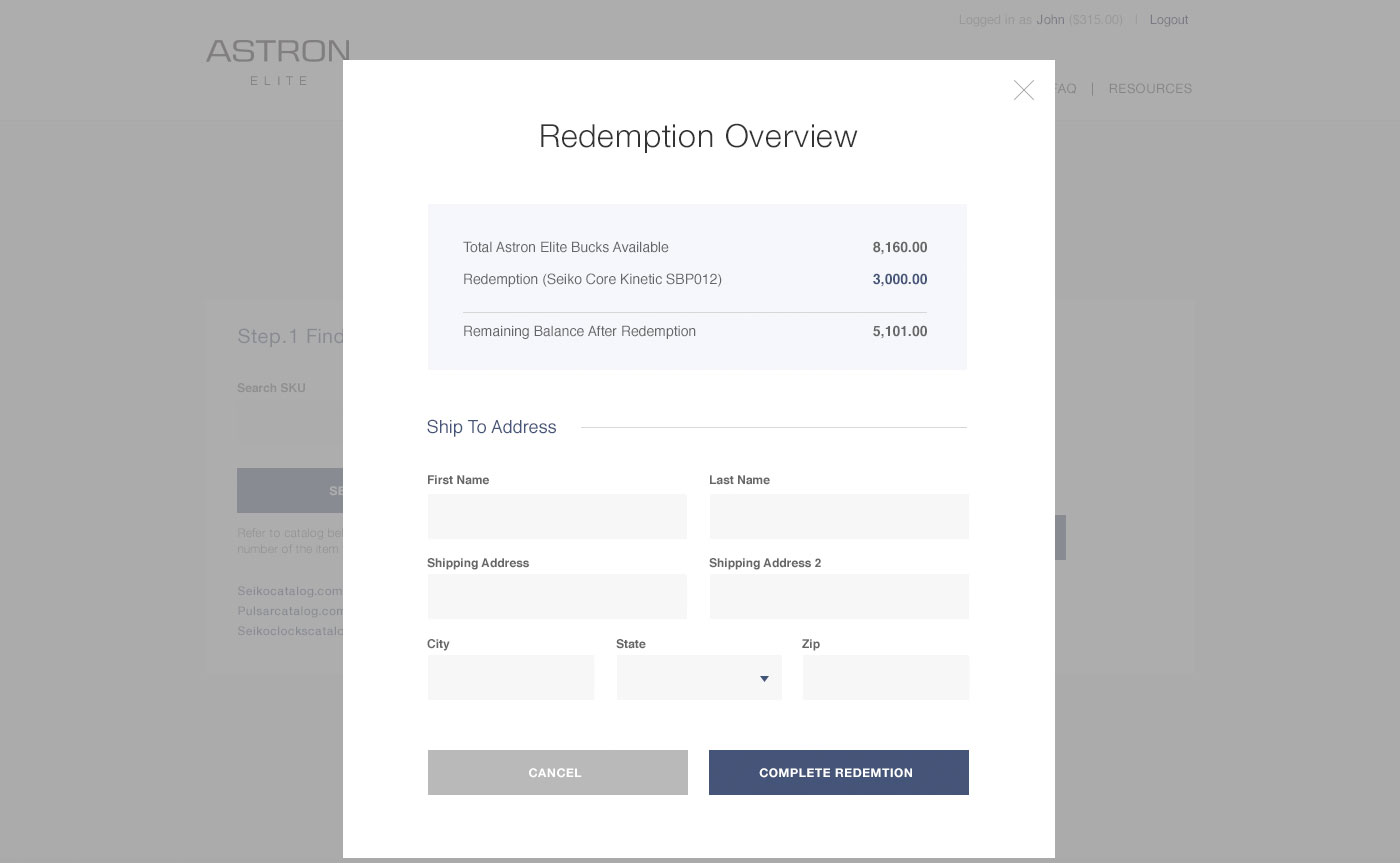Open the State dropdown
1400x863 pixels.
pyautogui.click(x=699, y=678)
